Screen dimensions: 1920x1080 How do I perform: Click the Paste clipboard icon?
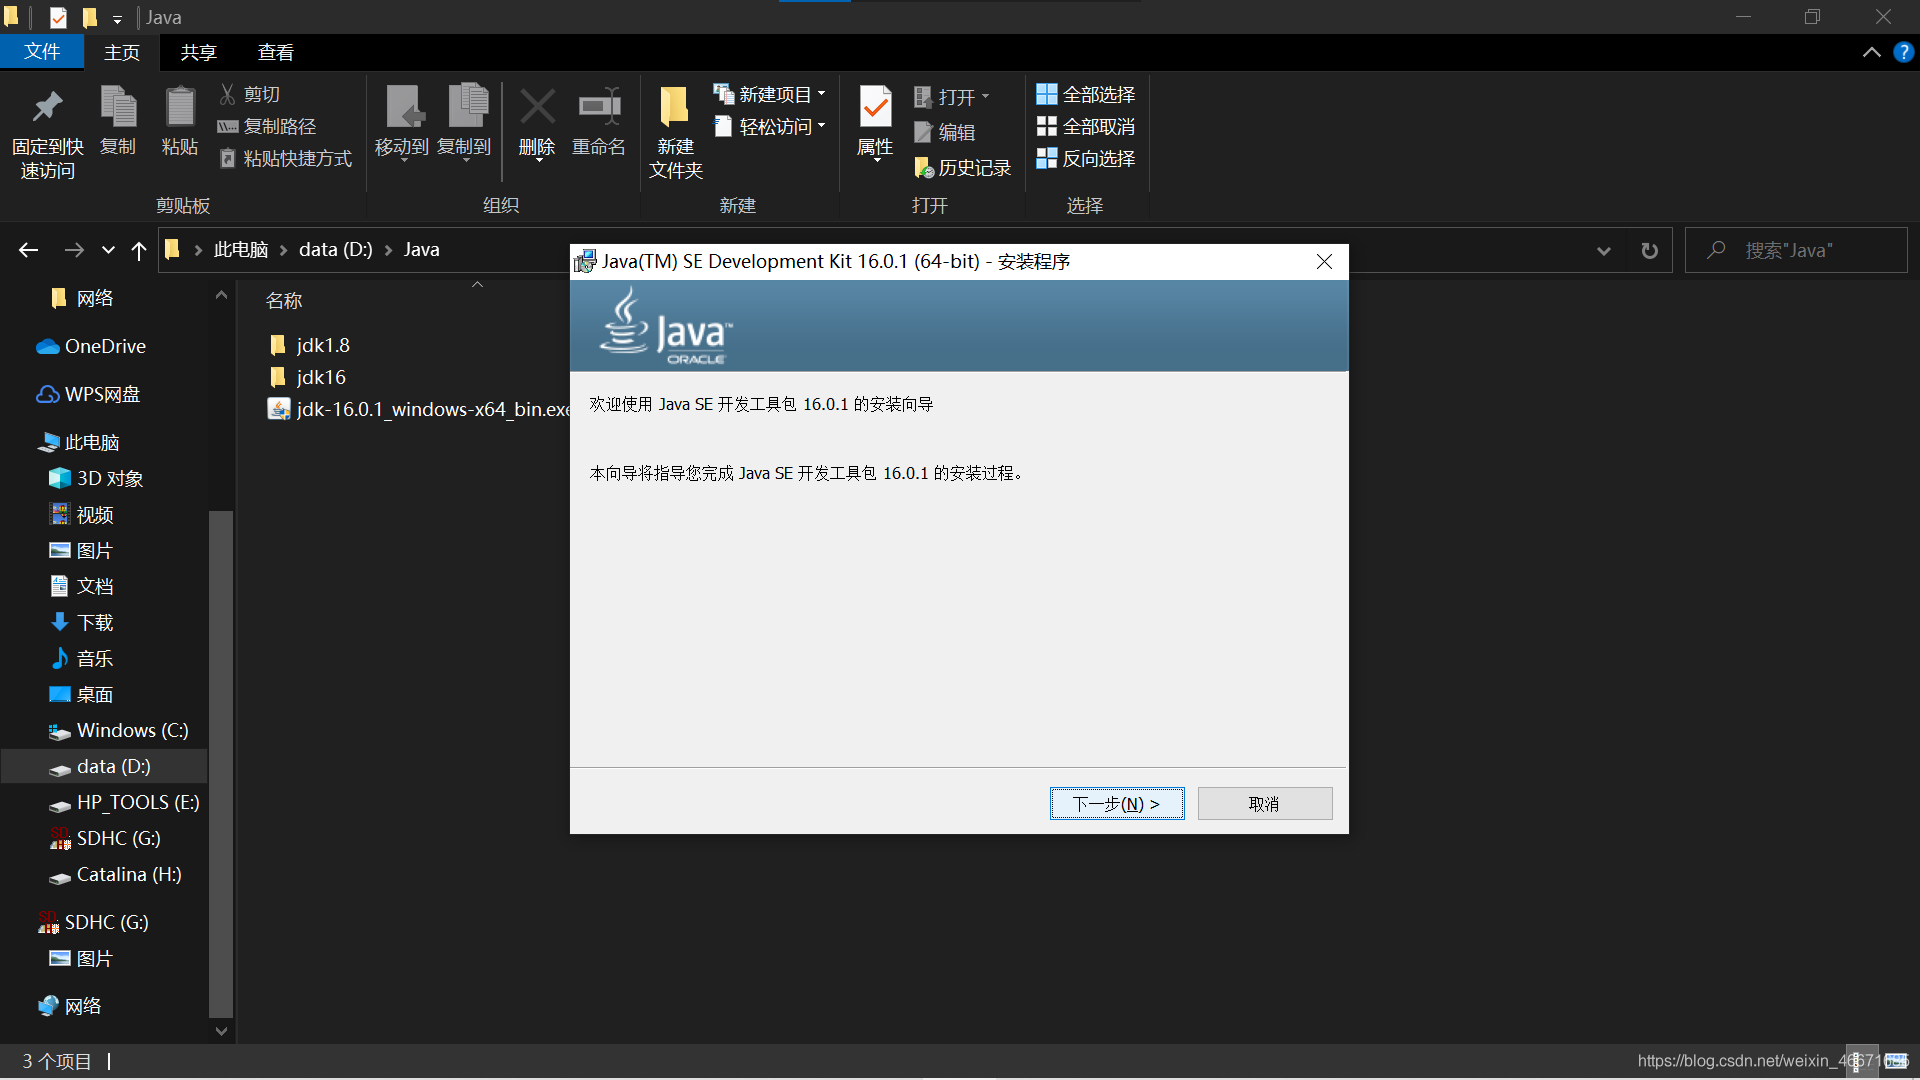click(x=180, y=107)
